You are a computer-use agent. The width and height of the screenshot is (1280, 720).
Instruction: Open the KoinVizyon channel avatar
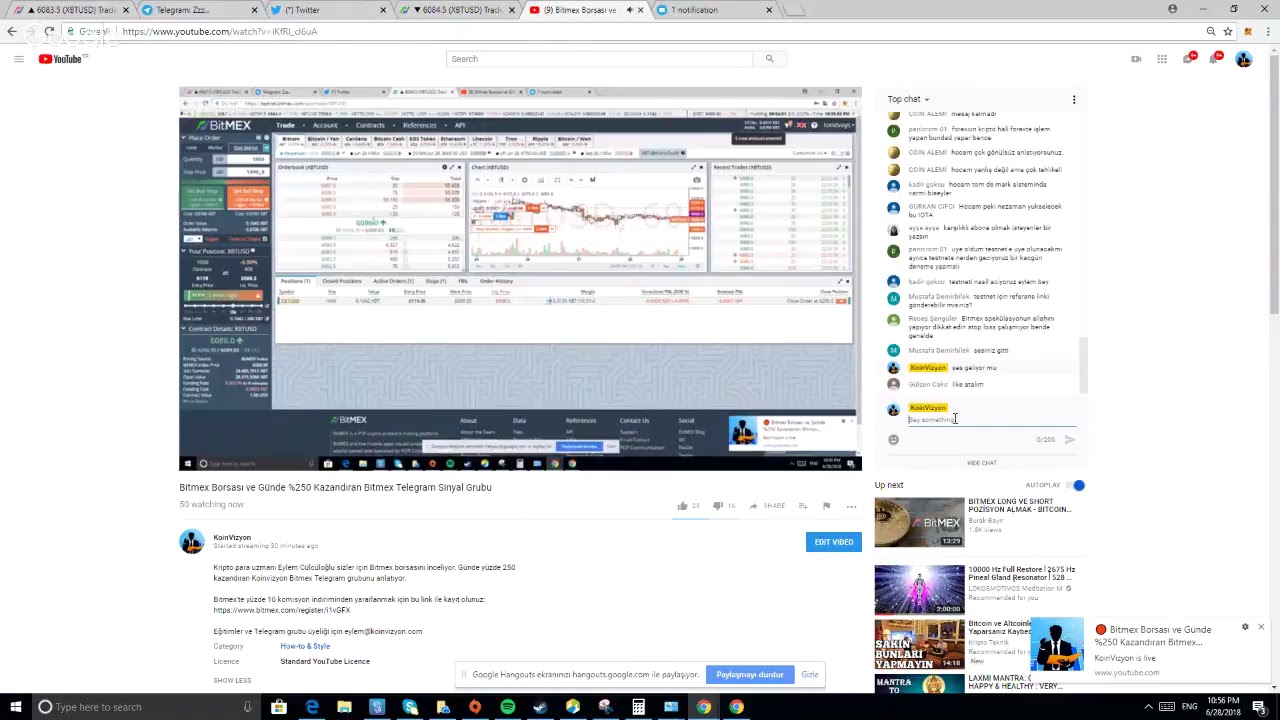coord(191,541)
